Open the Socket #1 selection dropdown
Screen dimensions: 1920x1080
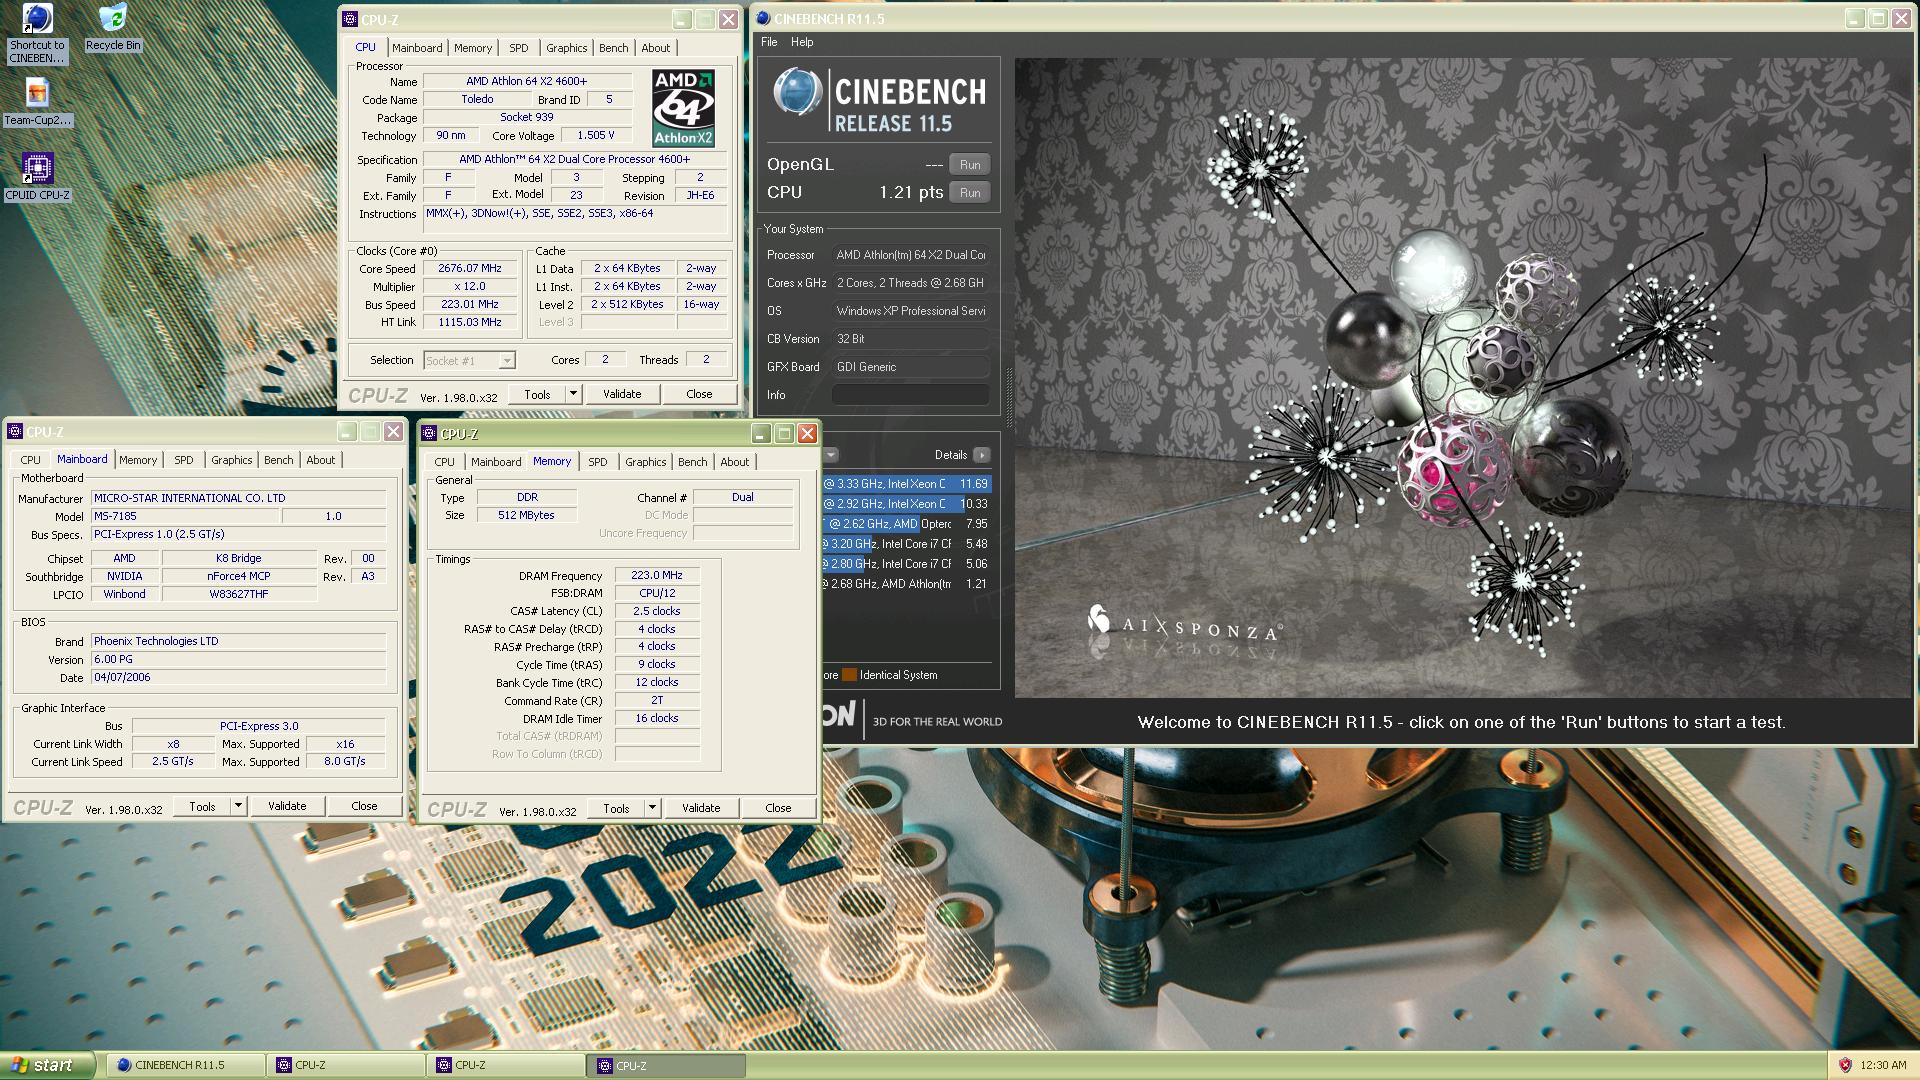point(469,361)
